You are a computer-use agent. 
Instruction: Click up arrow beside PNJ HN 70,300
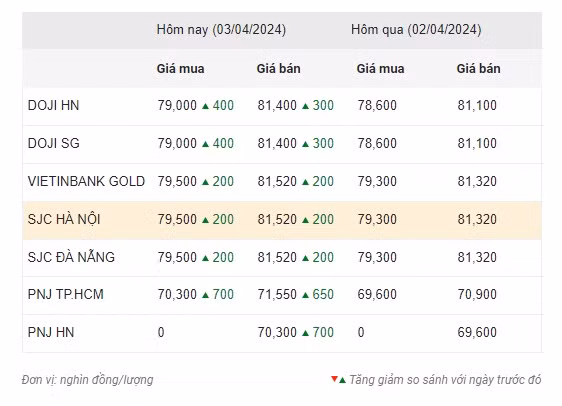click(305, 333)
